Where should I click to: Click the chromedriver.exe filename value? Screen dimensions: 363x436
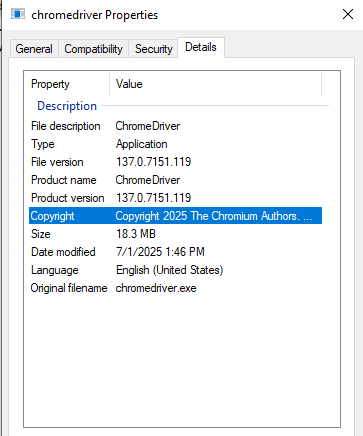coord(156,288)
